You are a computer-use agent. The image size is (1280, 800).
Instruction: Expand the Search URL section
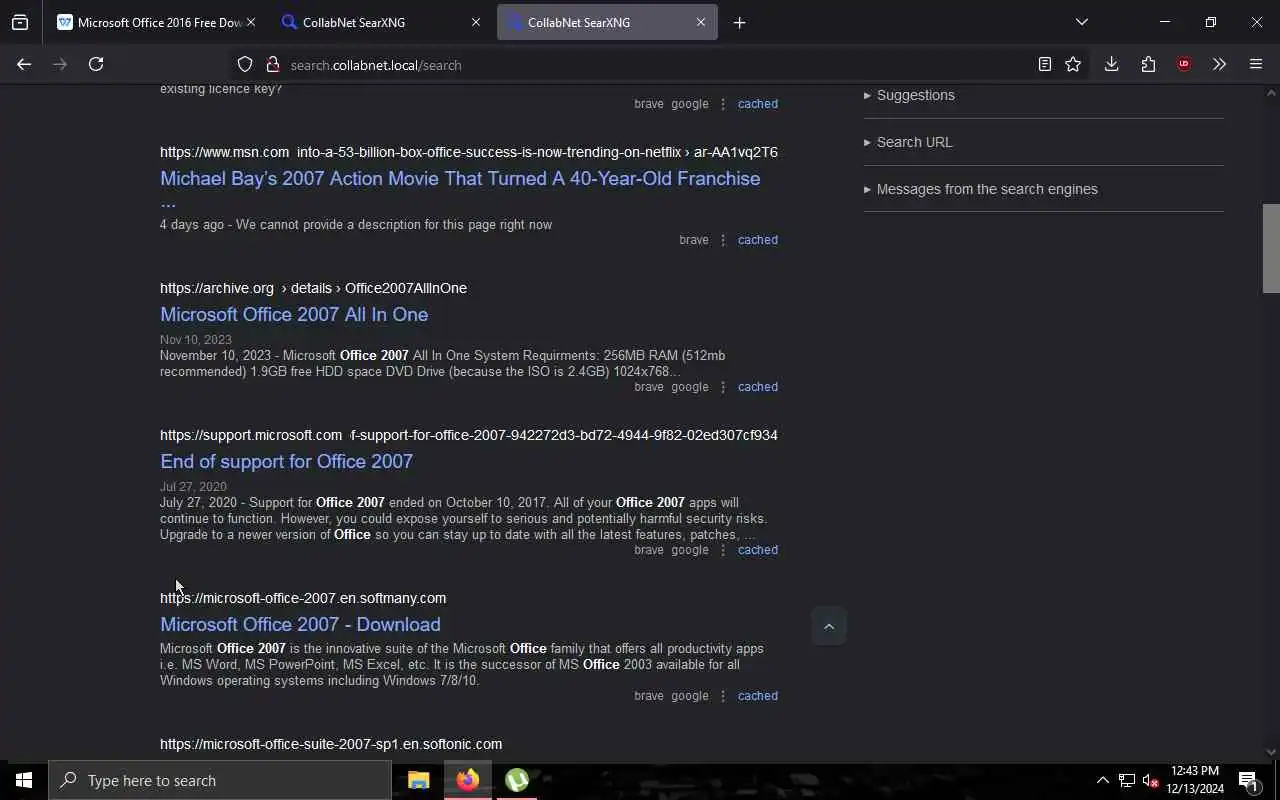908,142
